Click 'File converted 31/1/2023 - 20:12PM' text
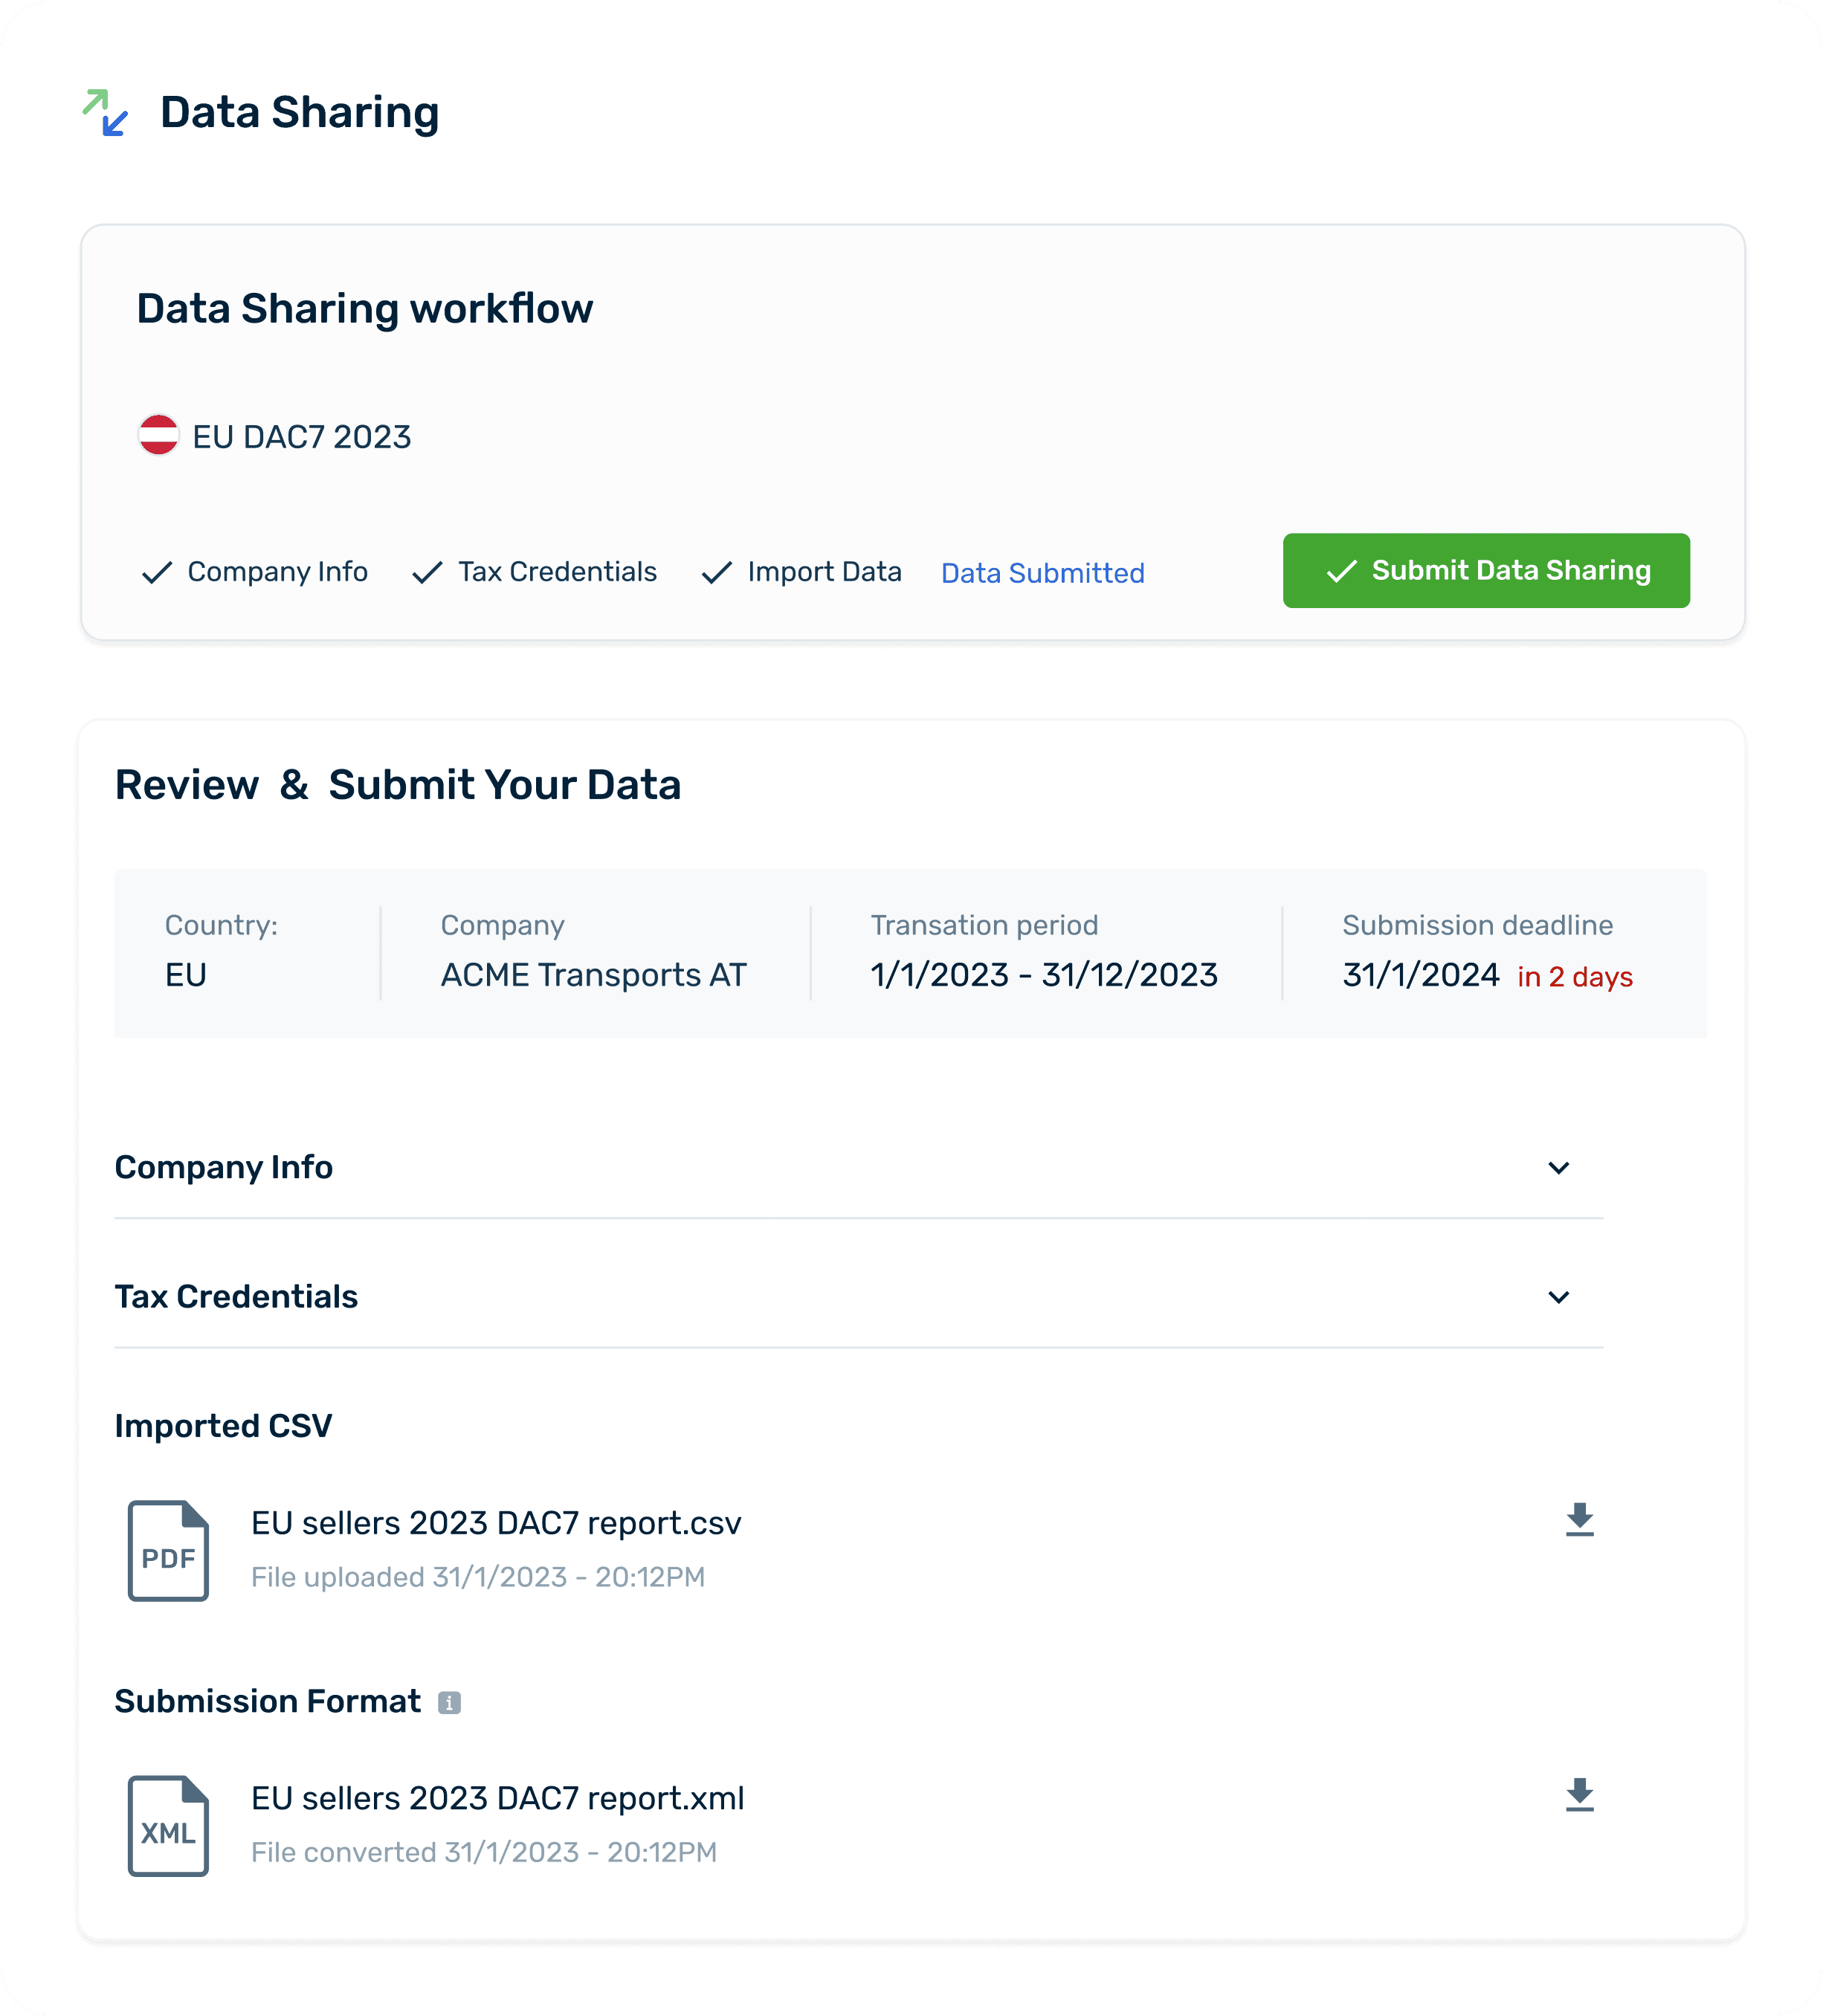The height and width of the screenshot is (2016, 1823). tap(484, 1852)
